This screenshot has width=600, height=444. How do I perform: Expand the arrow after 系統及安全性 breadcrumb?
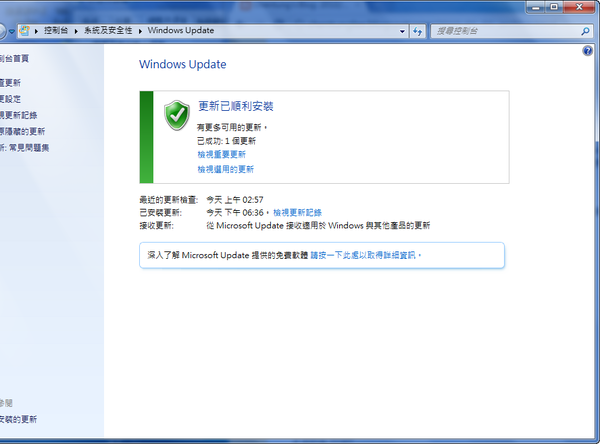(x=140, y=31)
